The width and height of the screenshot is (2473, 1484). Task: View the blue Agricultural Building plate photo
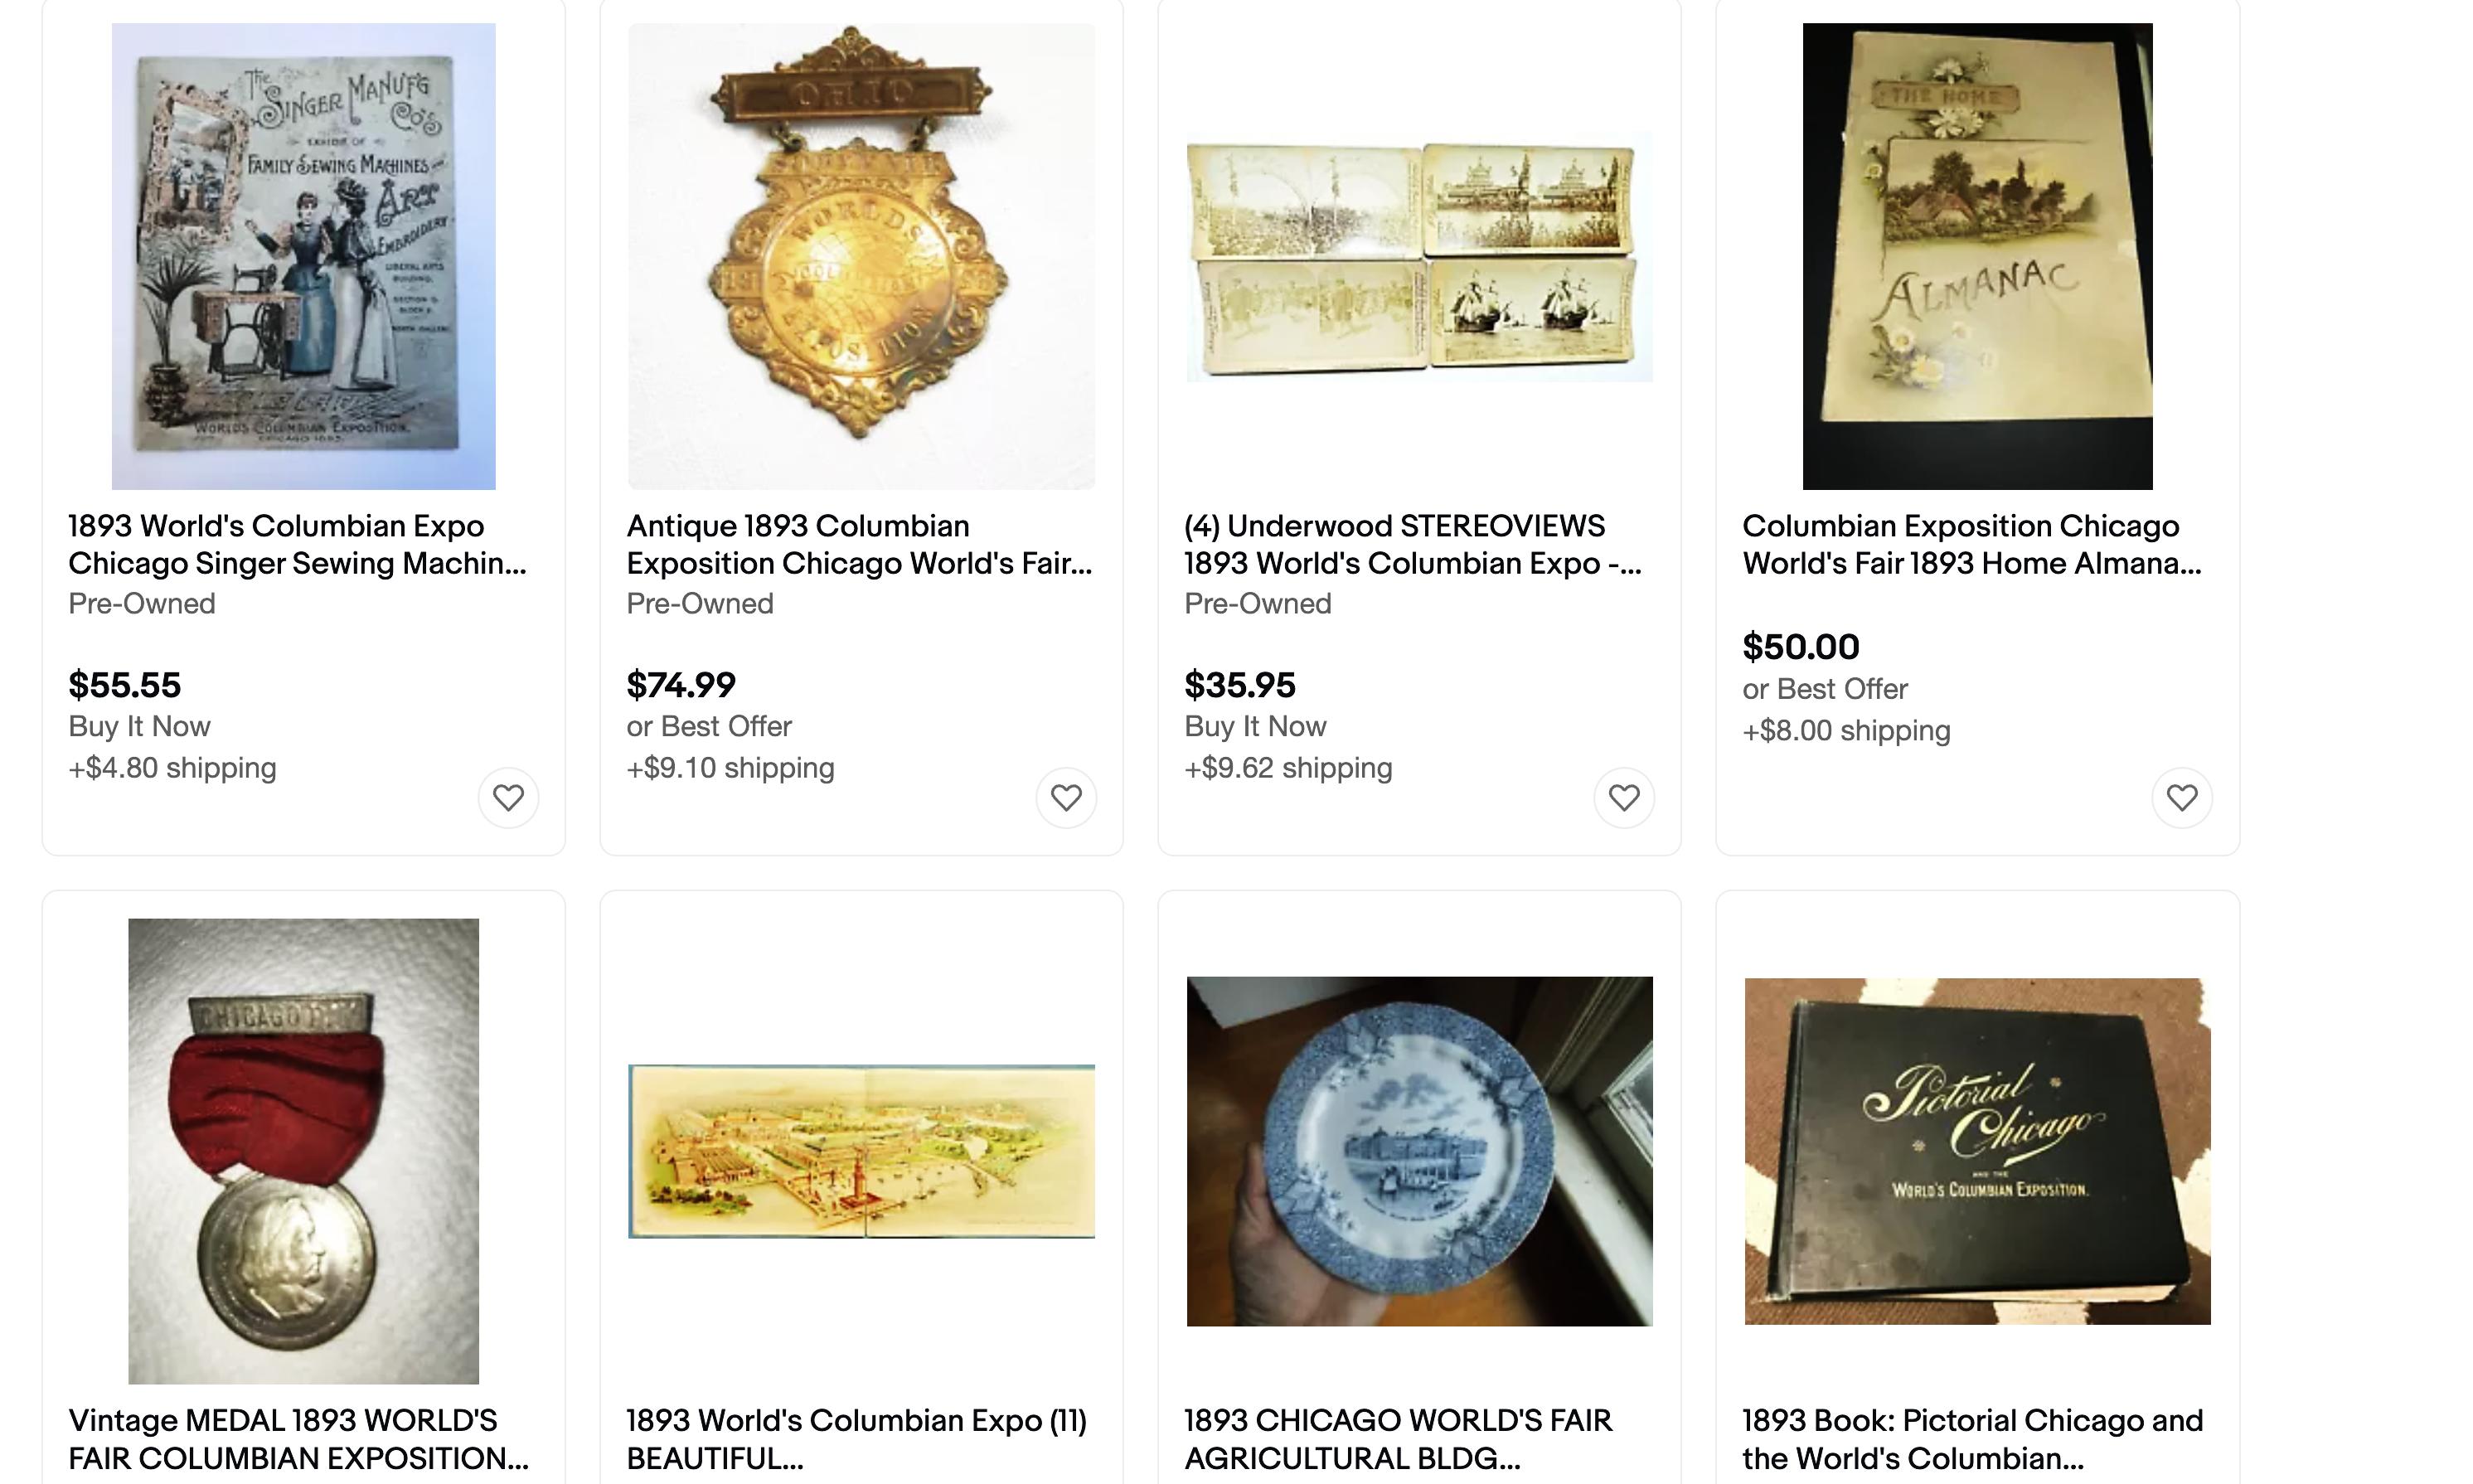1419,1151
